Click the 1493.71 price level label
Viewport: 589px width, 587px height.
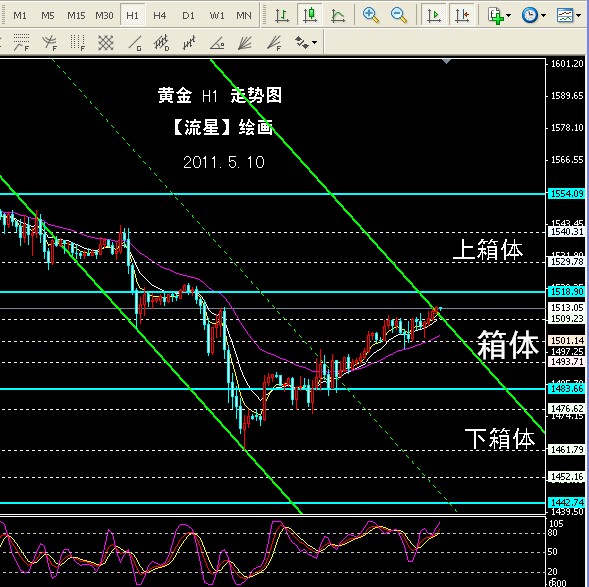[x=567, y=362]
